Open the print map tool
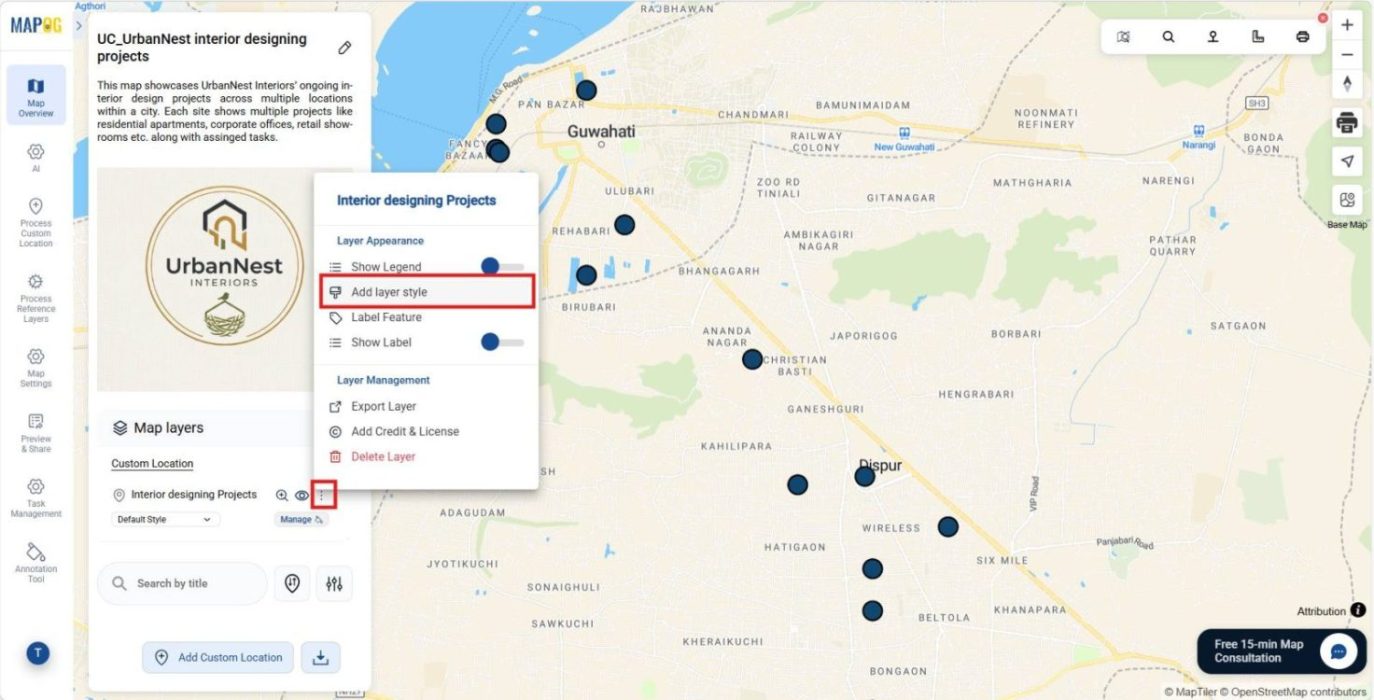The width and height of the screenshot is (1374, 700). coord(1347,122)
